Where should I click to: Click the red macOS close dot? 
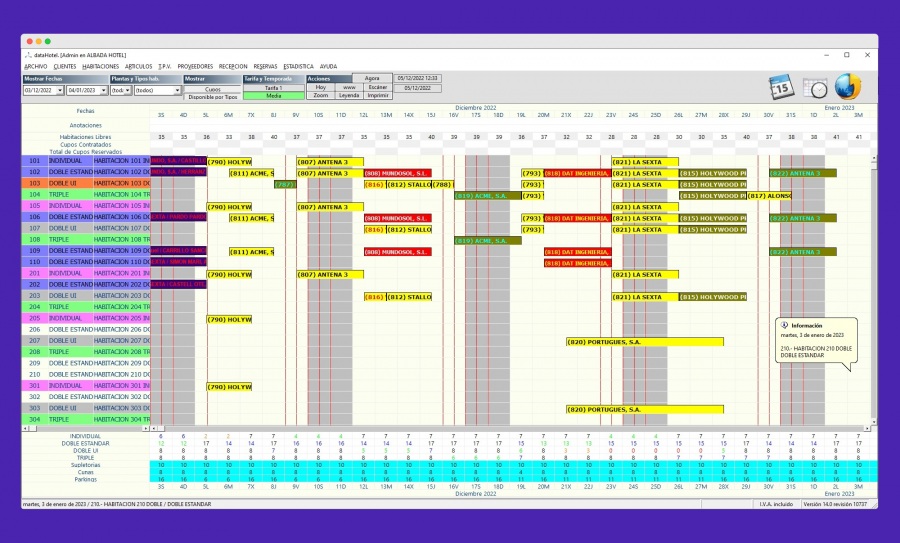[x=27, y=41]
